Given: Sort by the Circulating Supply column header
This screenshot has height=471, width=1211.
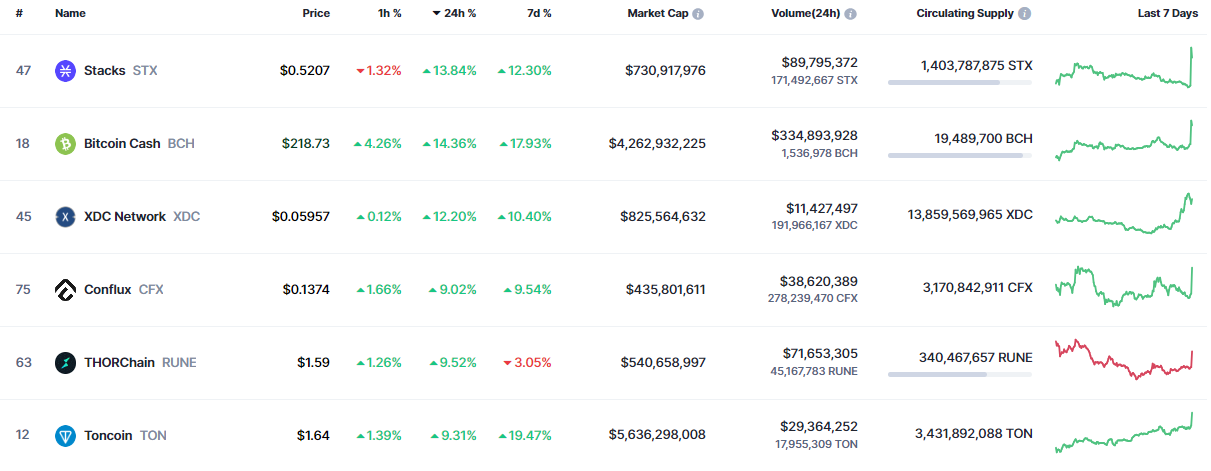Looking at the screenshot, I should [x=965, y=14].
